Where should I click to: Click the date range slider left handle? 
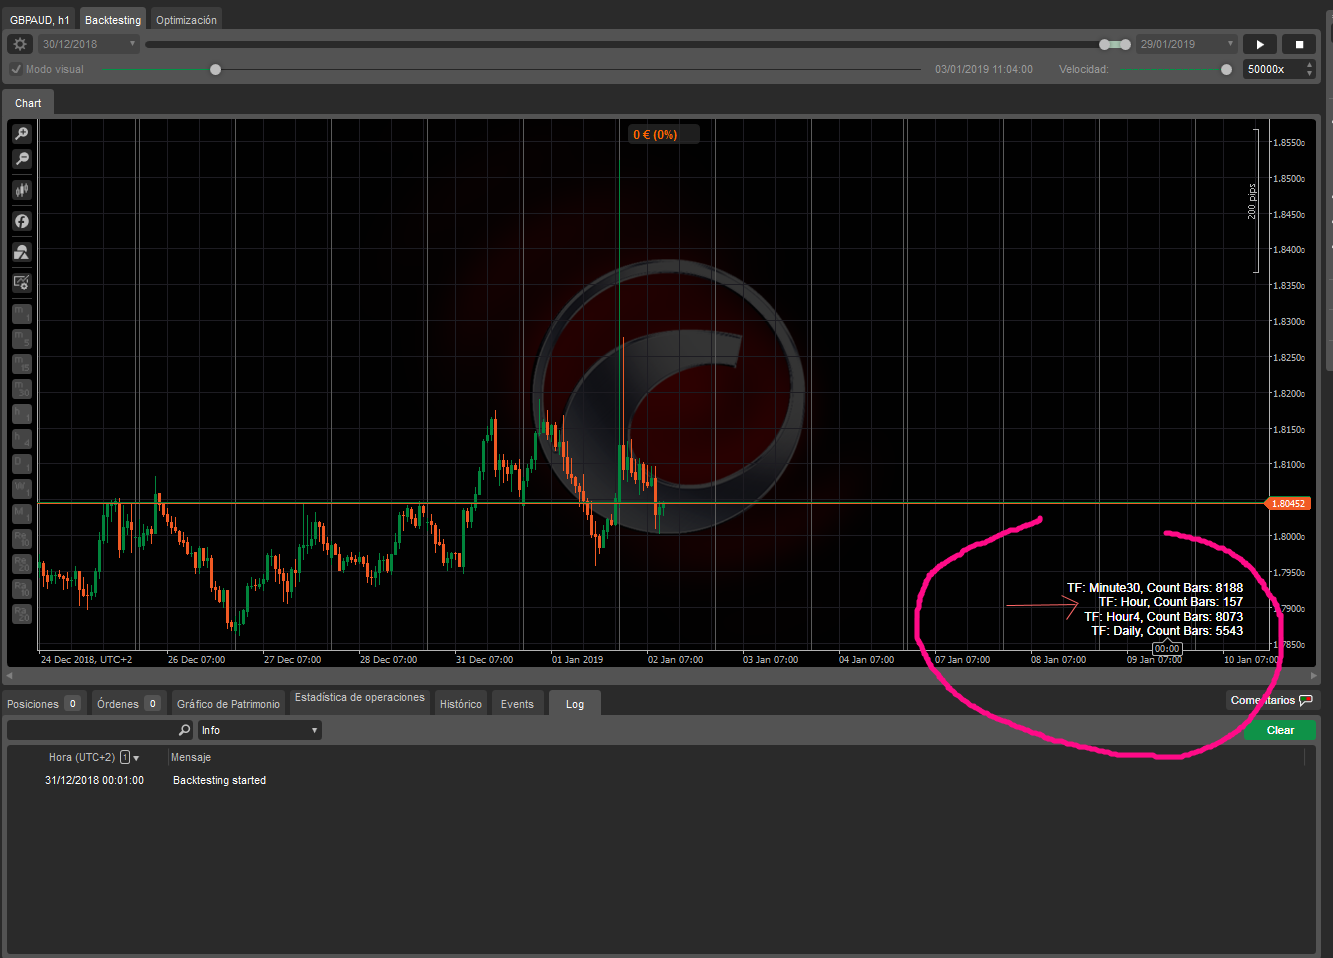pos(1105,44)
